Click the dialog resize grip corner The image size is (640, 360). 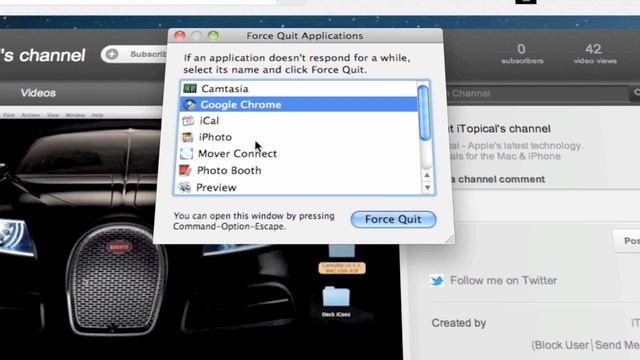click(x=450, y=239)
